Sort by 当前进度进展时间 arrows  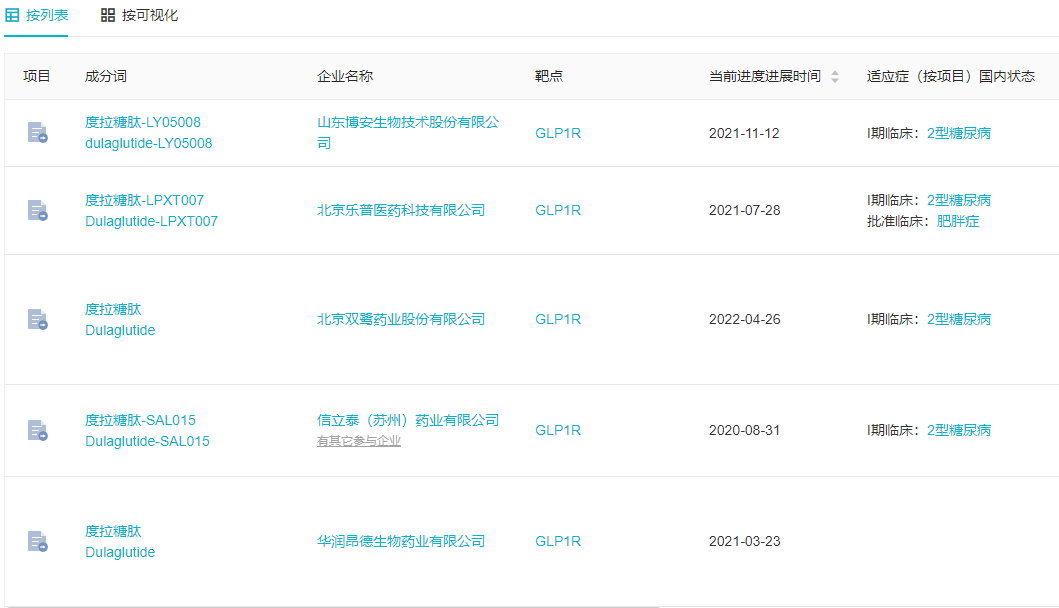[x=835, y=76]
